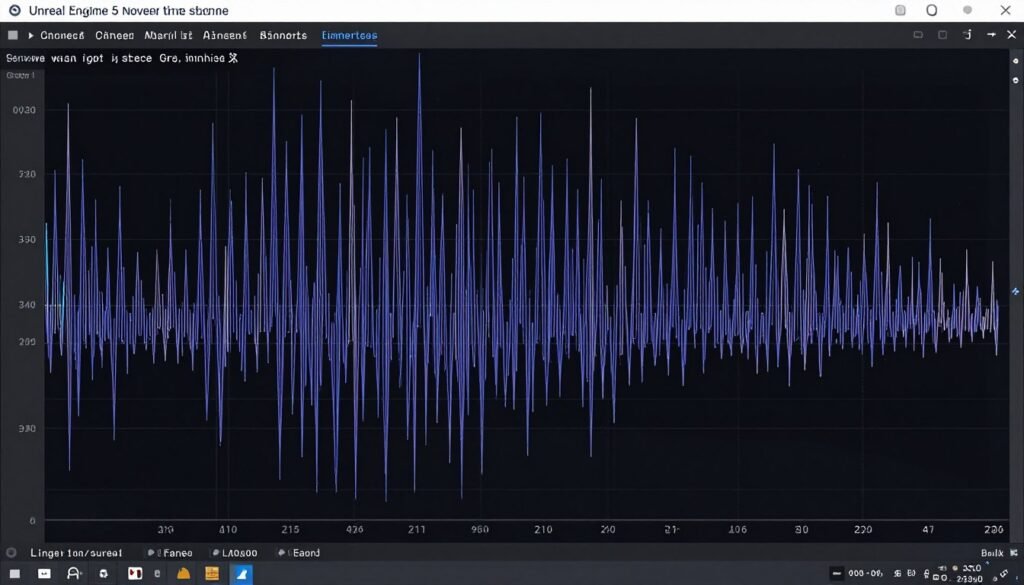The image size is (1024, 585).
Task: Click the Unreal Engine logo in title bar
Action: click(x=15, y=10)
